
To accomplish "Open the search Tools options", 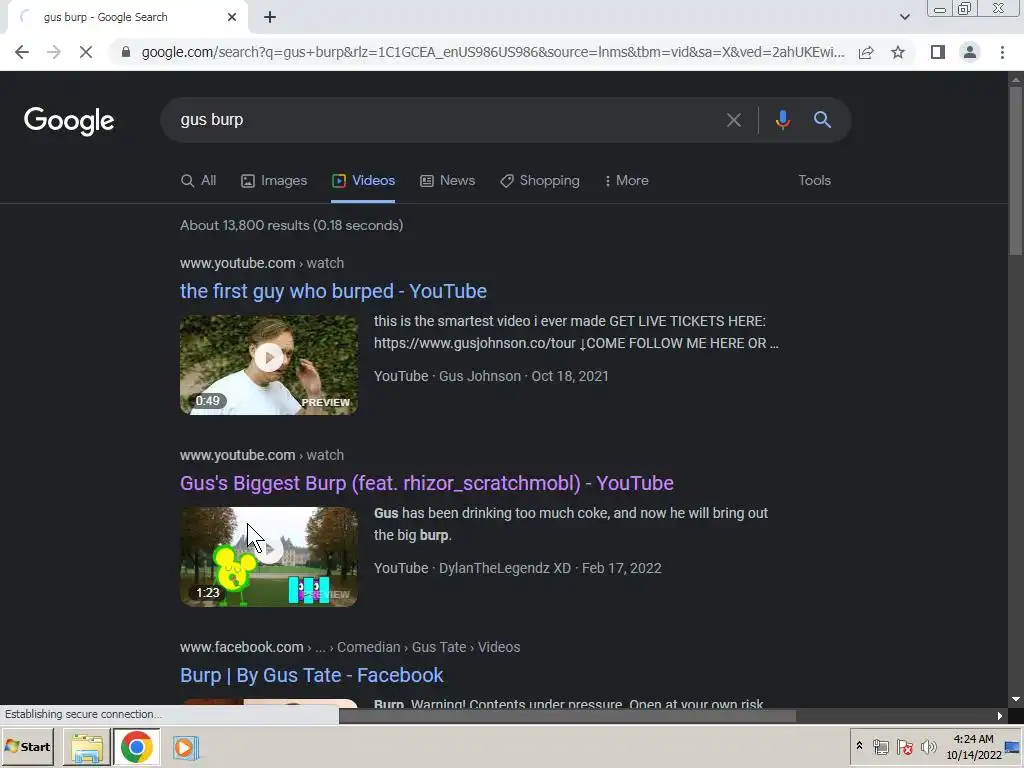I will pos(814,181).
